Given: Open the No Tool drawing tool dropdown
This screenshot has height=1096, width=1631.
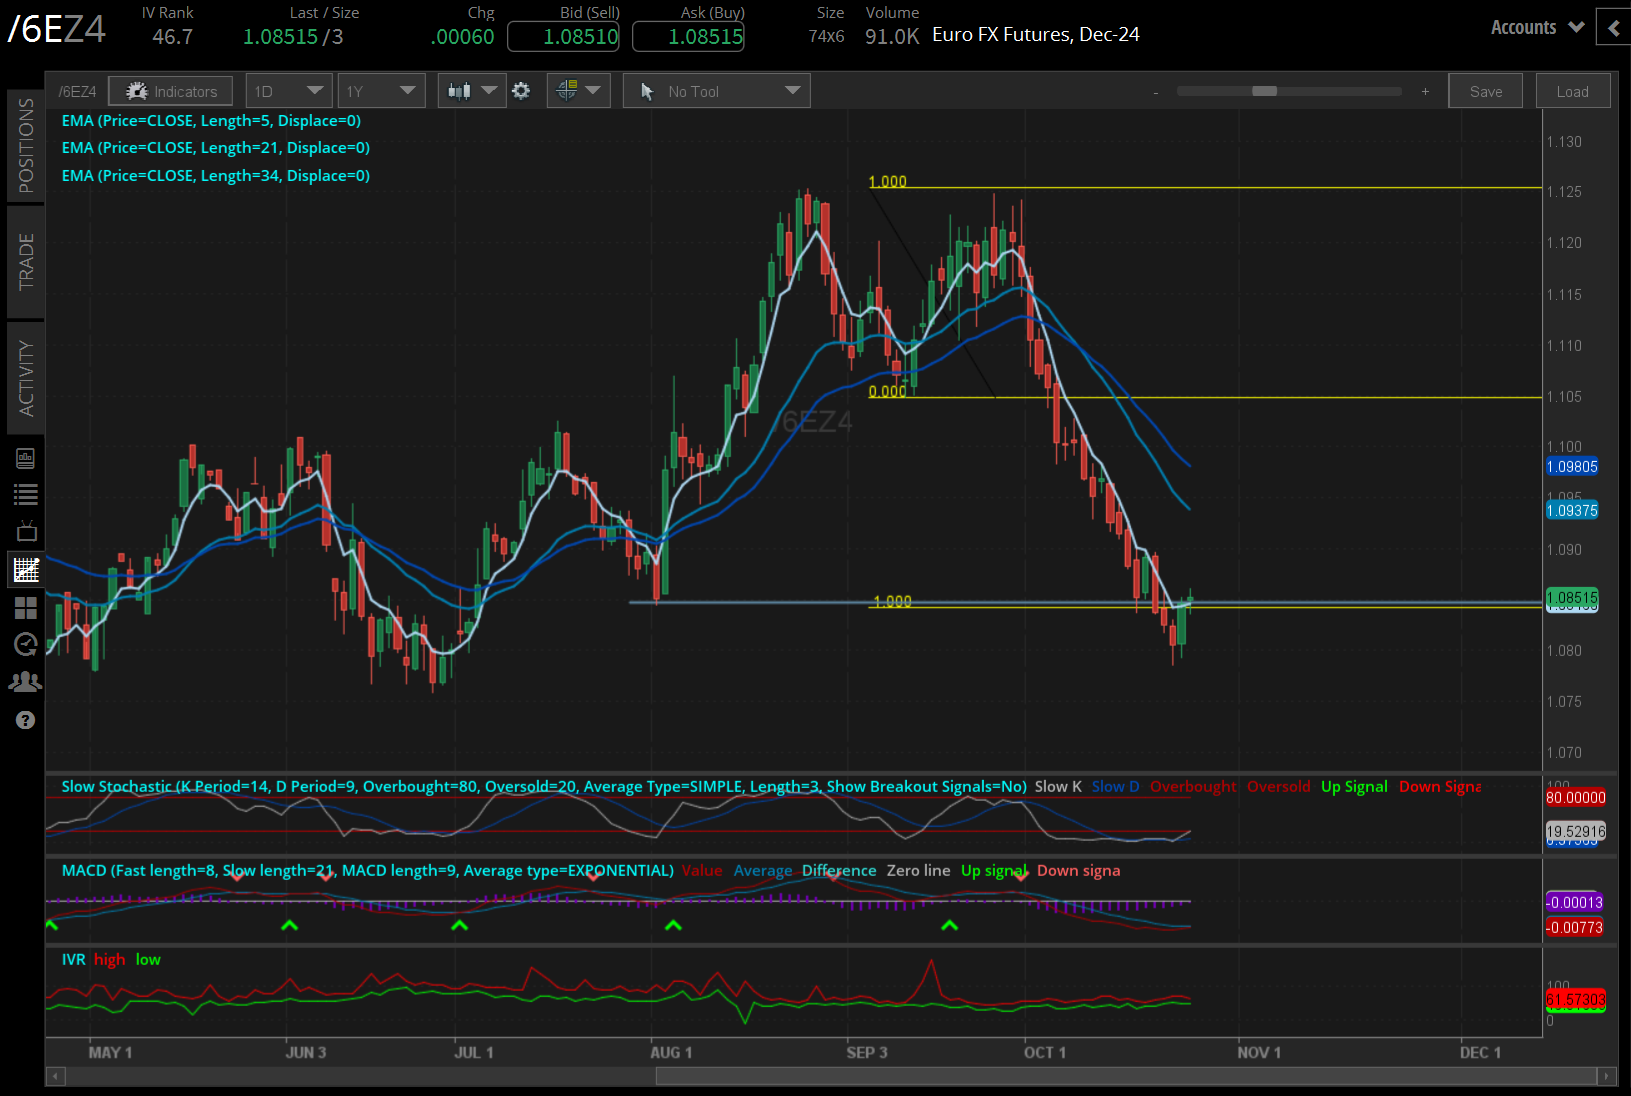Looking at the screenshot, I should tap(716, 91).
